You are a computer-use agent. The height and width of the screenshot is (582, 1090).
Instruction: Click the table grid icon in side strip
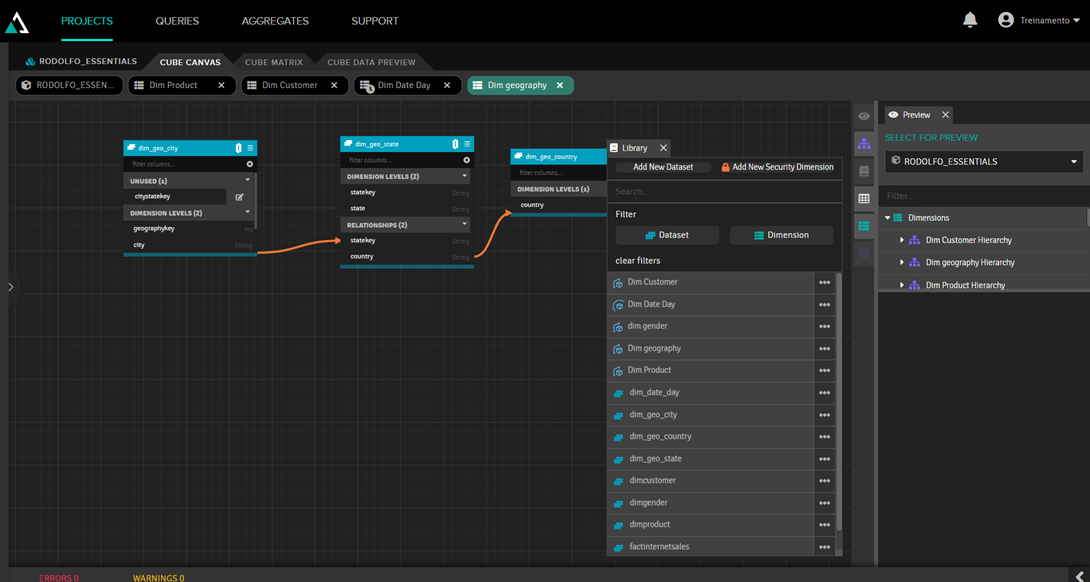coord(864,199)
